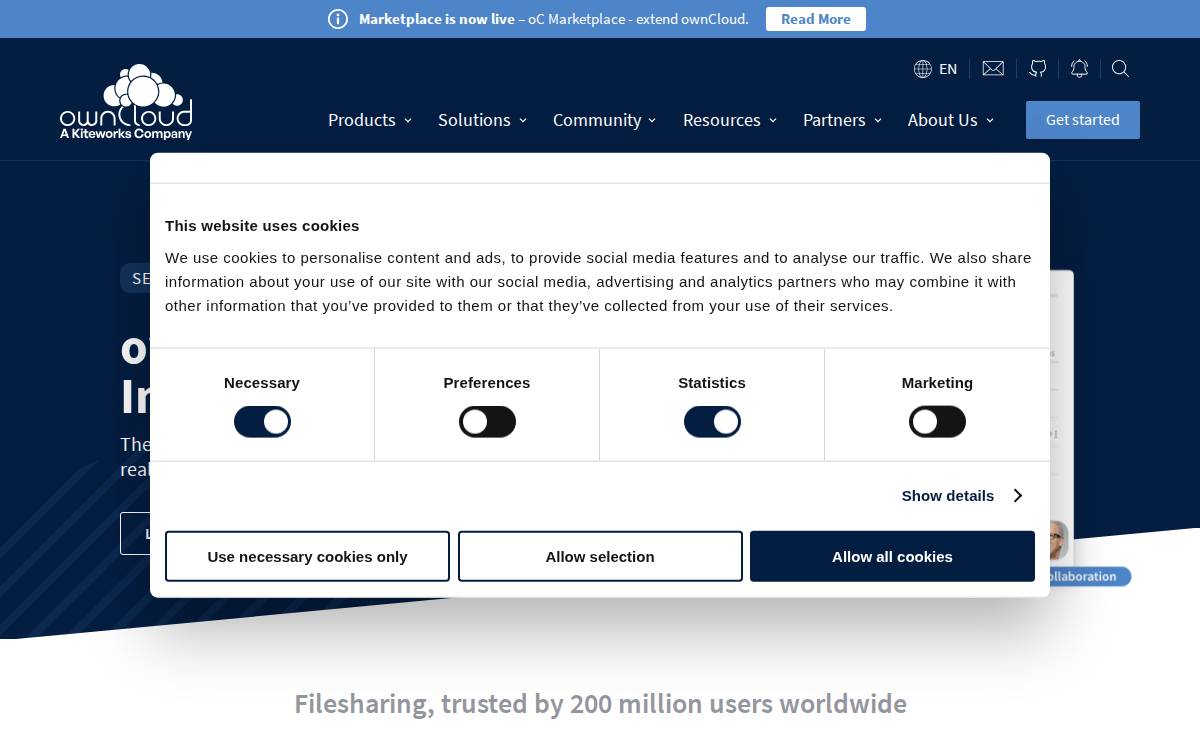
Task: Click the Filesharing, trusted by 200 million heading
Action: click(600, 704)
